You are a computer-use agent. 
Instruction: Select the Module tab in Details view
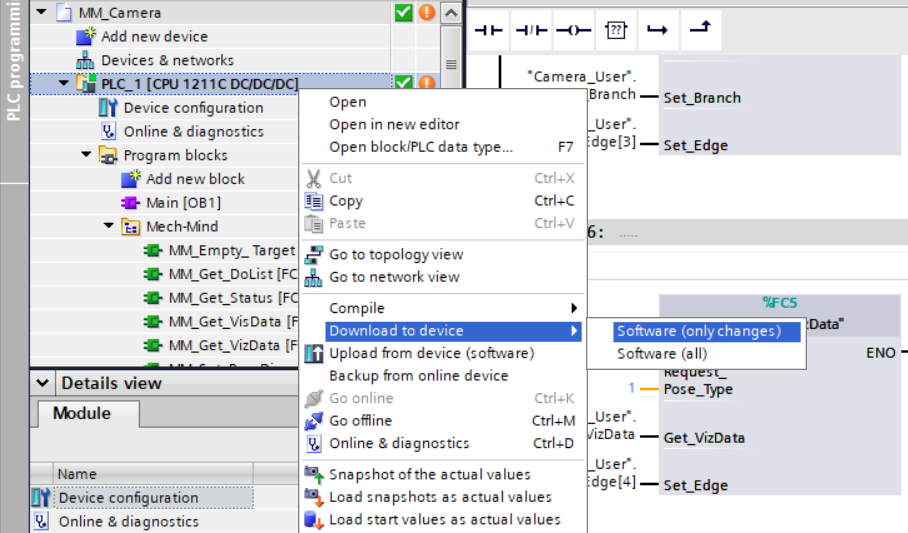pos(82,413)
